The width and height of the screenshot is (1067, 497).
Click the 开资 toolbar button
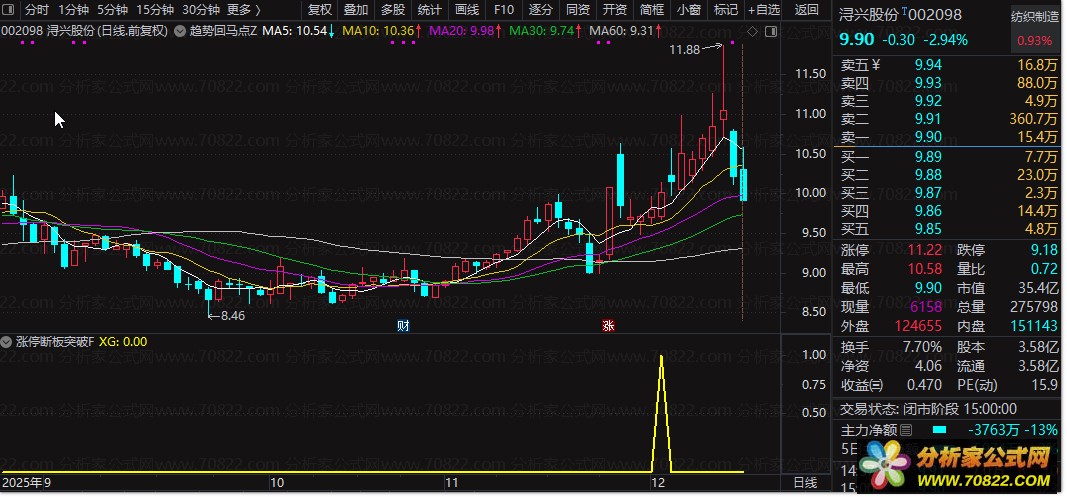click(614, 10)
